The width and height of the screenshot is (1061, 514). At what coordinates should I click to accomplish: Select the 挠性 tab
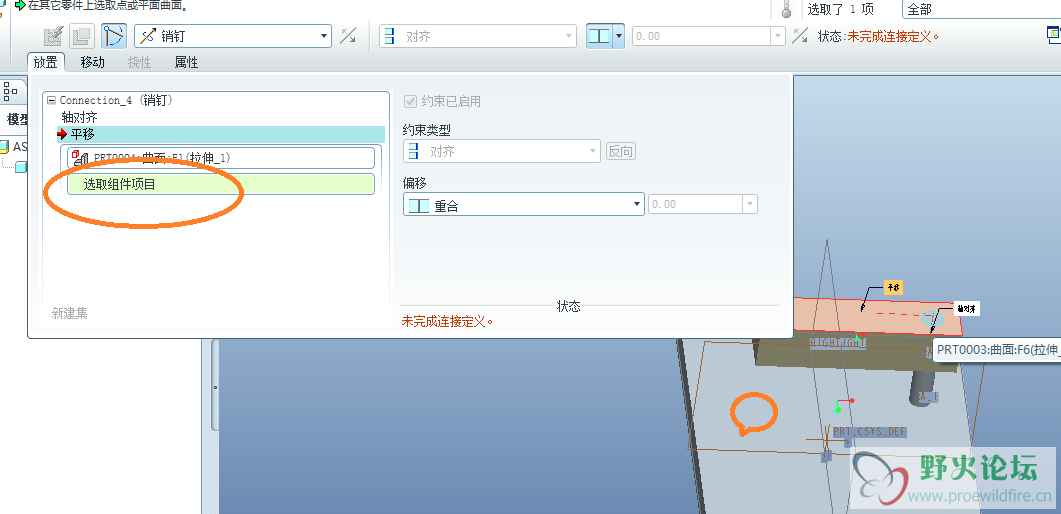click(139, 62)
